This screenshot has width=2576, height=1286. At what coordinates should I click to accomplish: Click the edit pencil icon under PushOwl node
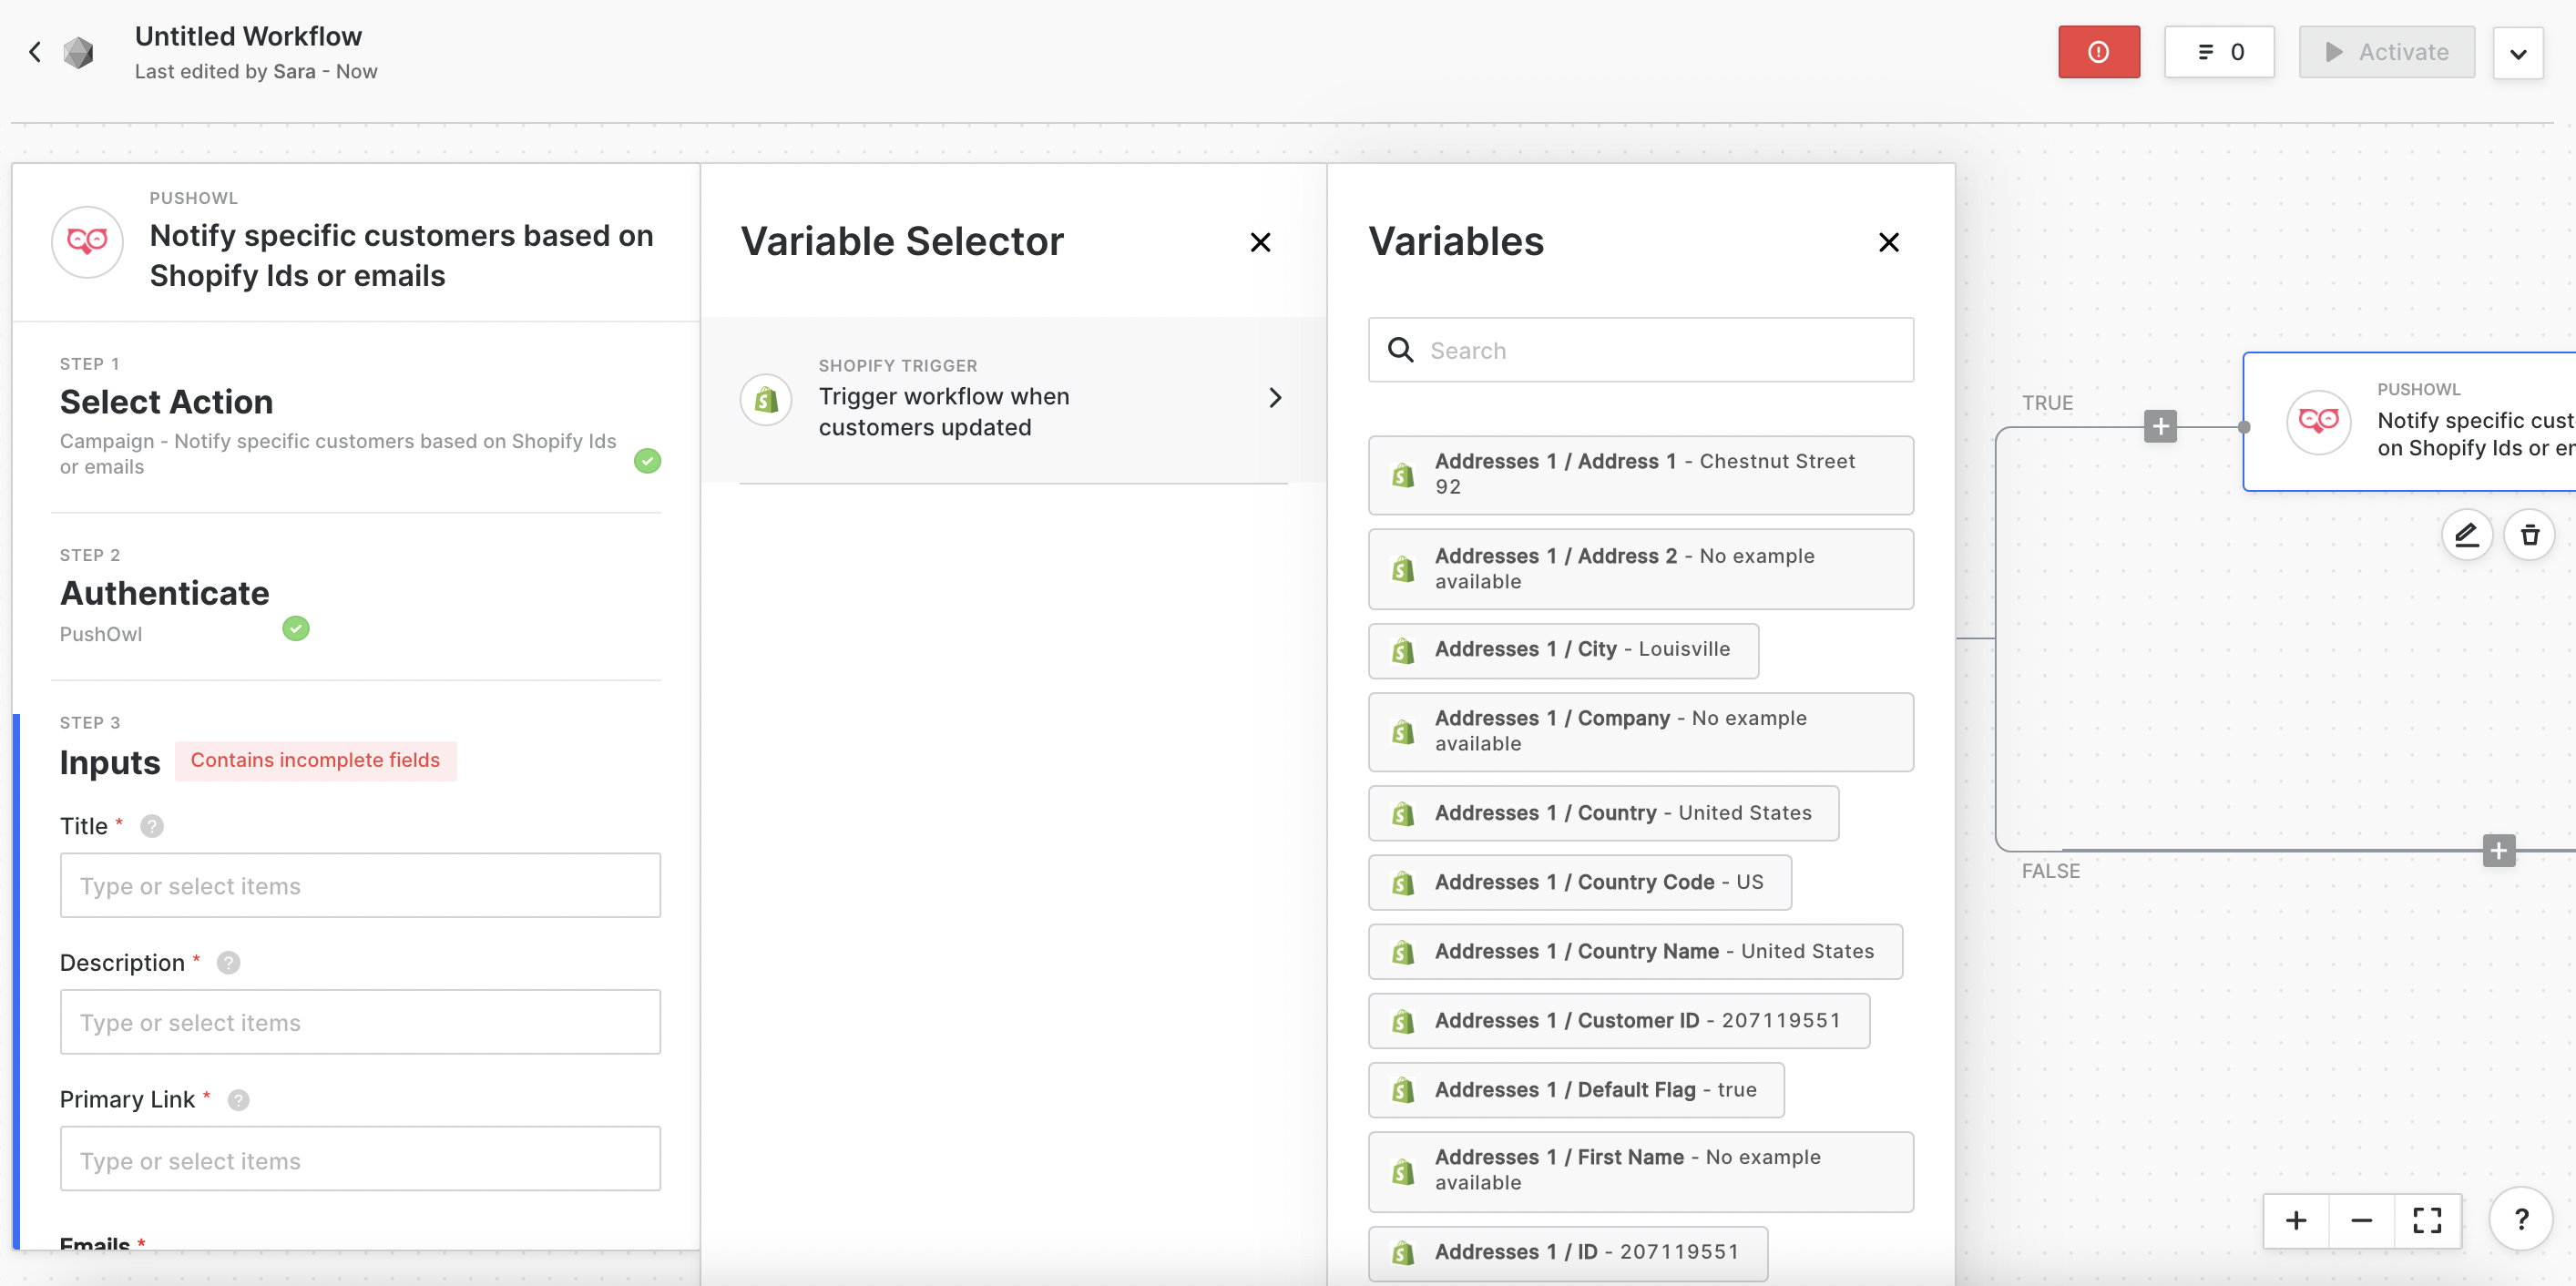click(x=2466, y=535)
